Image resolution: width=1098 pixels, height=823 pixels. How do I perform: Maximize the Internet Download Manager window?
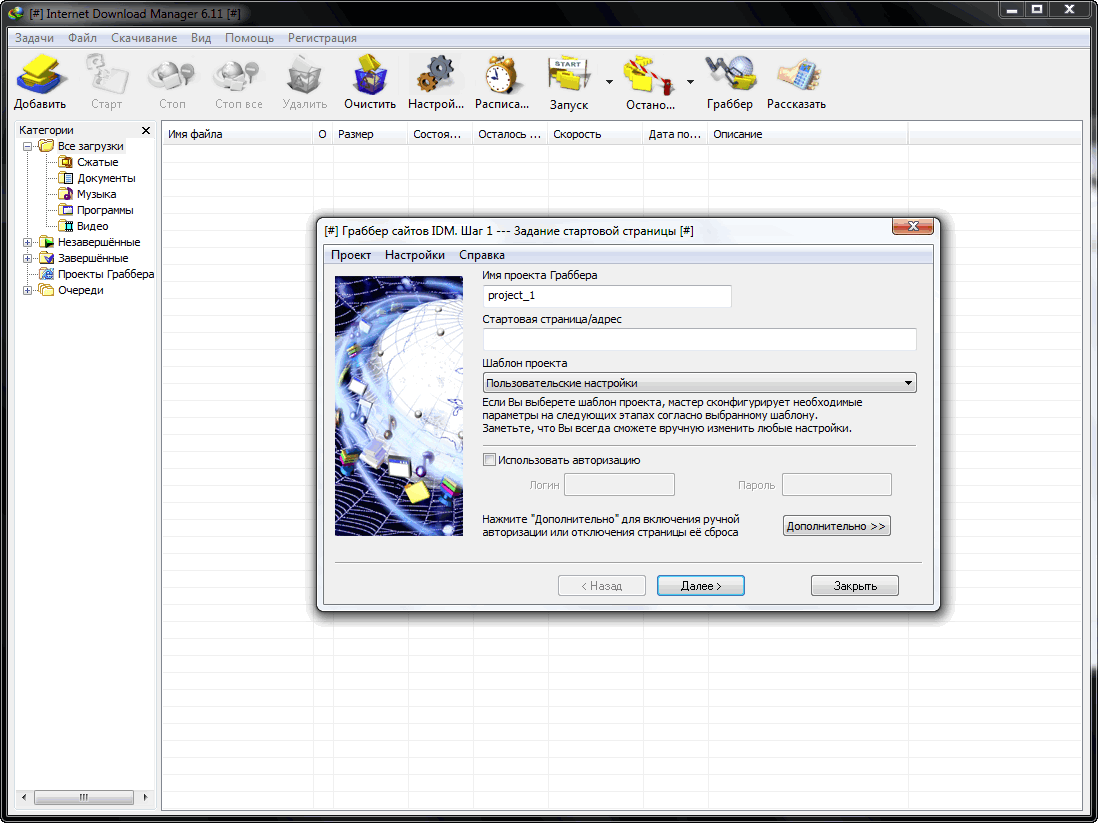click(1037, 10)
